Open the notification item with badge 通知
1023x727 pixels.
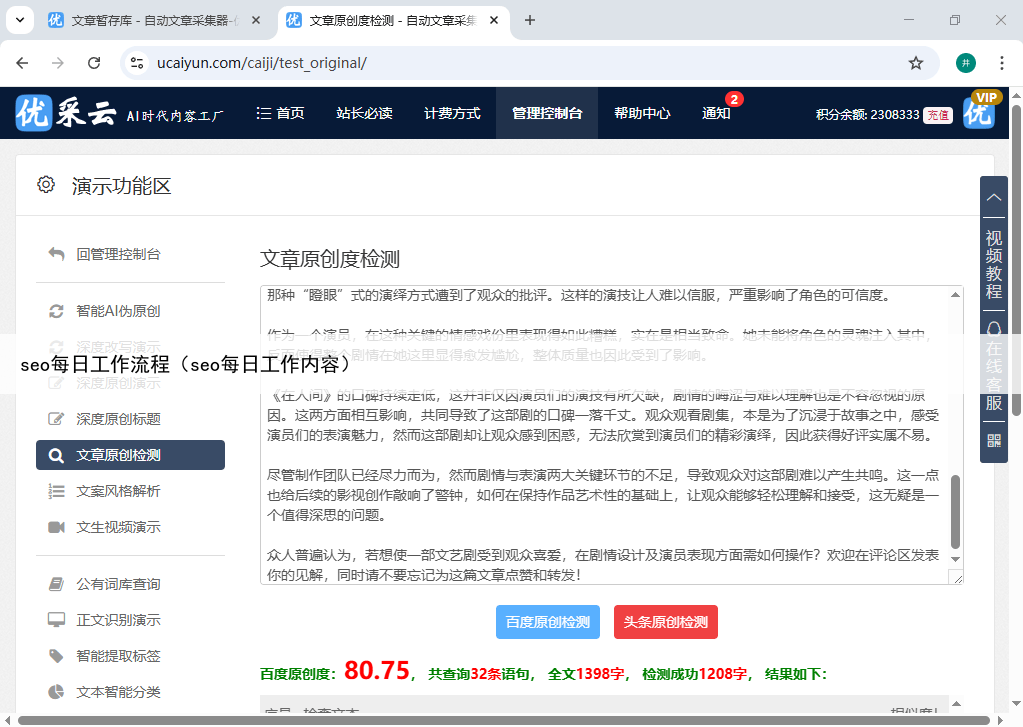point(716,114)
